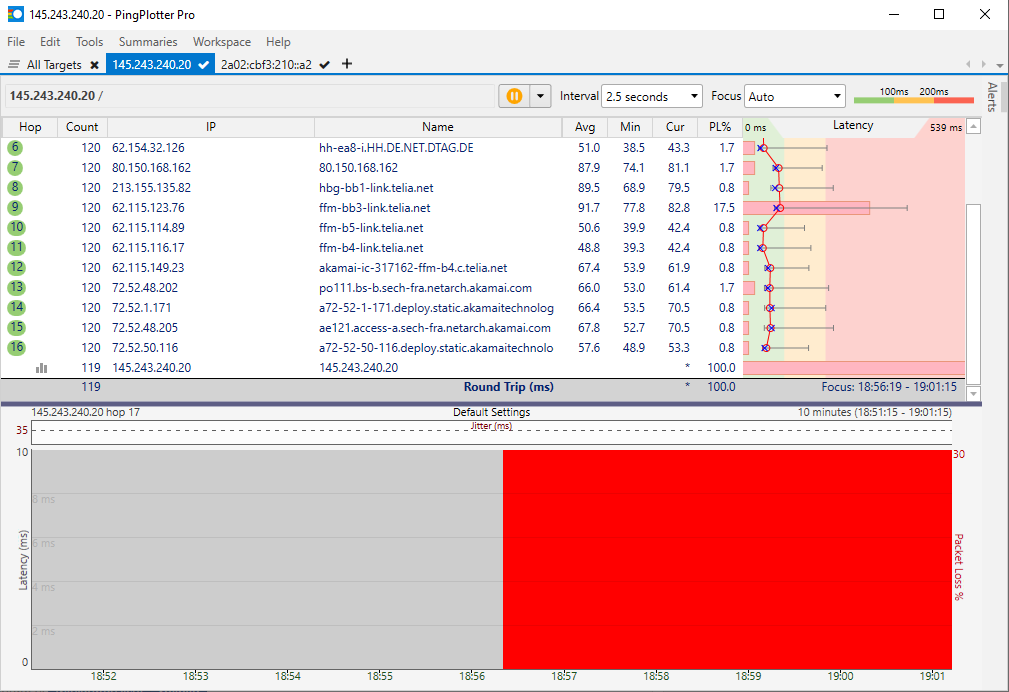Screen dimensions: 1009x692
Task: Click the Focus: 18:56:19 - 19:01:15 label
Action: [x=889, y=387]
